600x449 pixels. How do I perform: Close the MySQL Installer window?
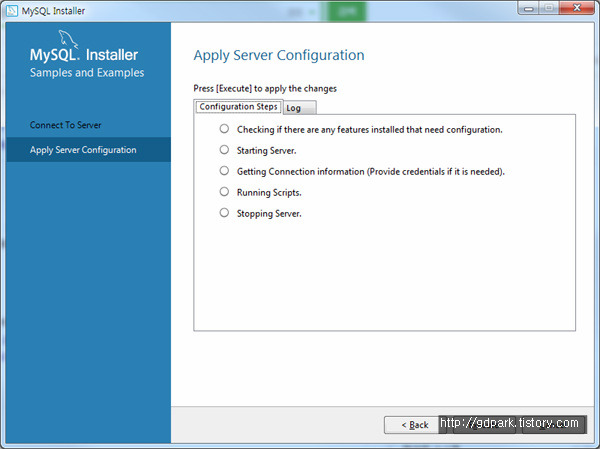click(577, 8)
